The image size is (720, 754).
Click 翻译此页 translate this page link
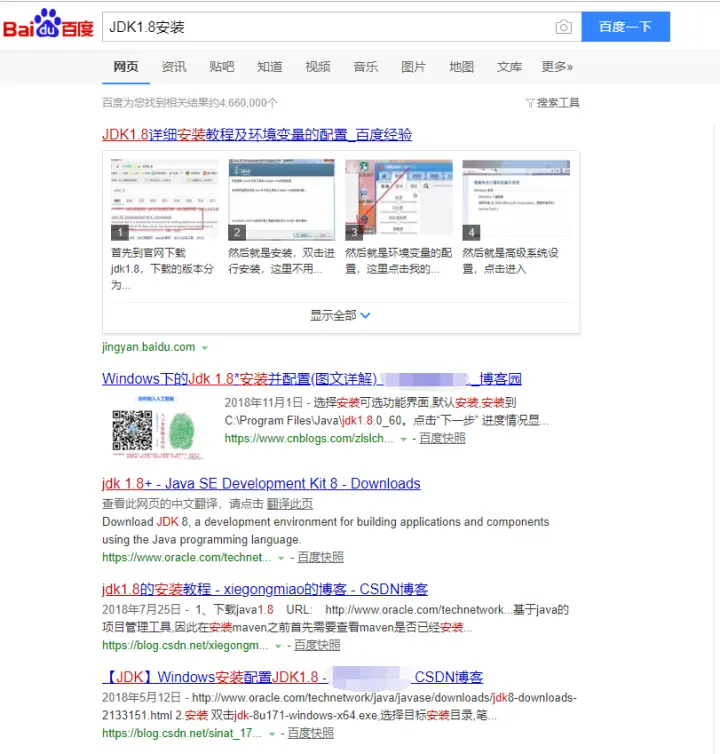pyautogui.click(x=290, y=504)
